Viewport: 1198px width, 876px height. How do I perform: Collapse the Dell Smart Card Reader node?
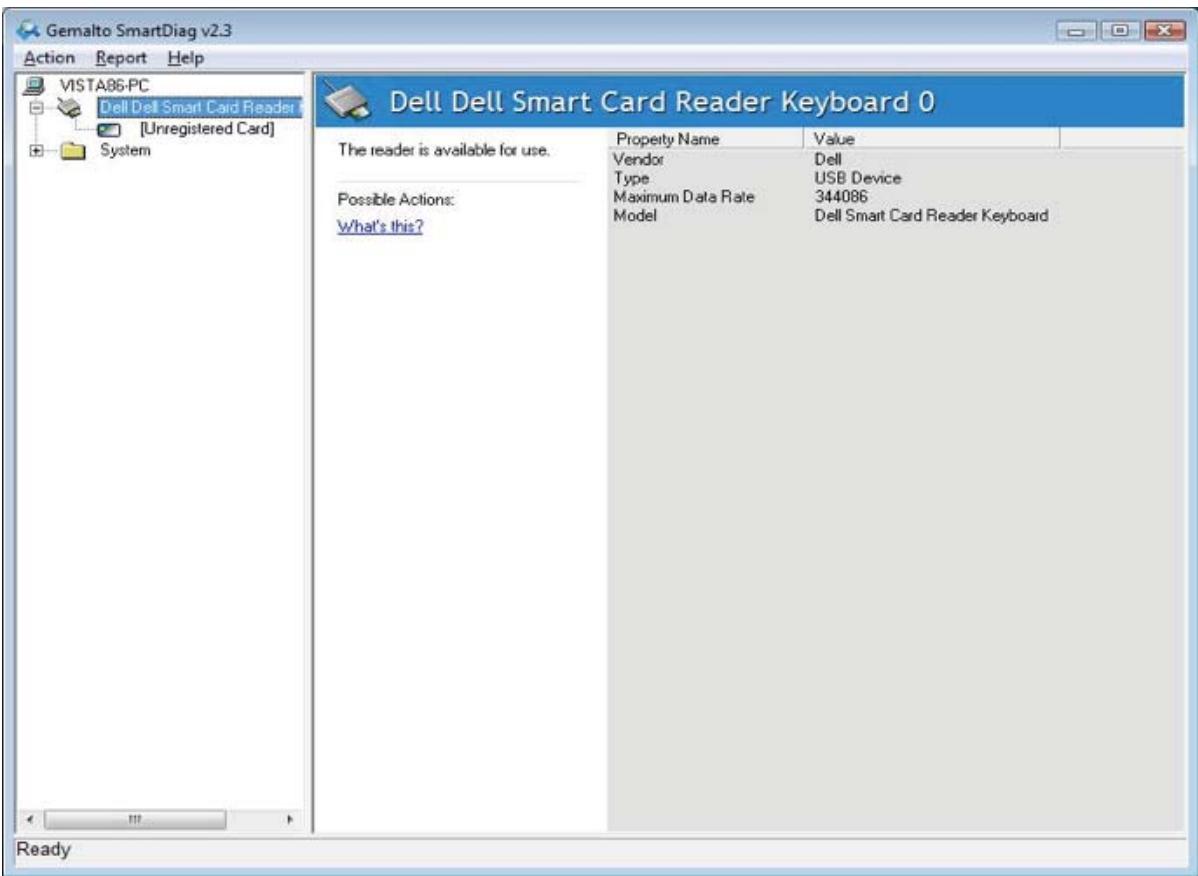pyautogui.click(x=36, y=108)
